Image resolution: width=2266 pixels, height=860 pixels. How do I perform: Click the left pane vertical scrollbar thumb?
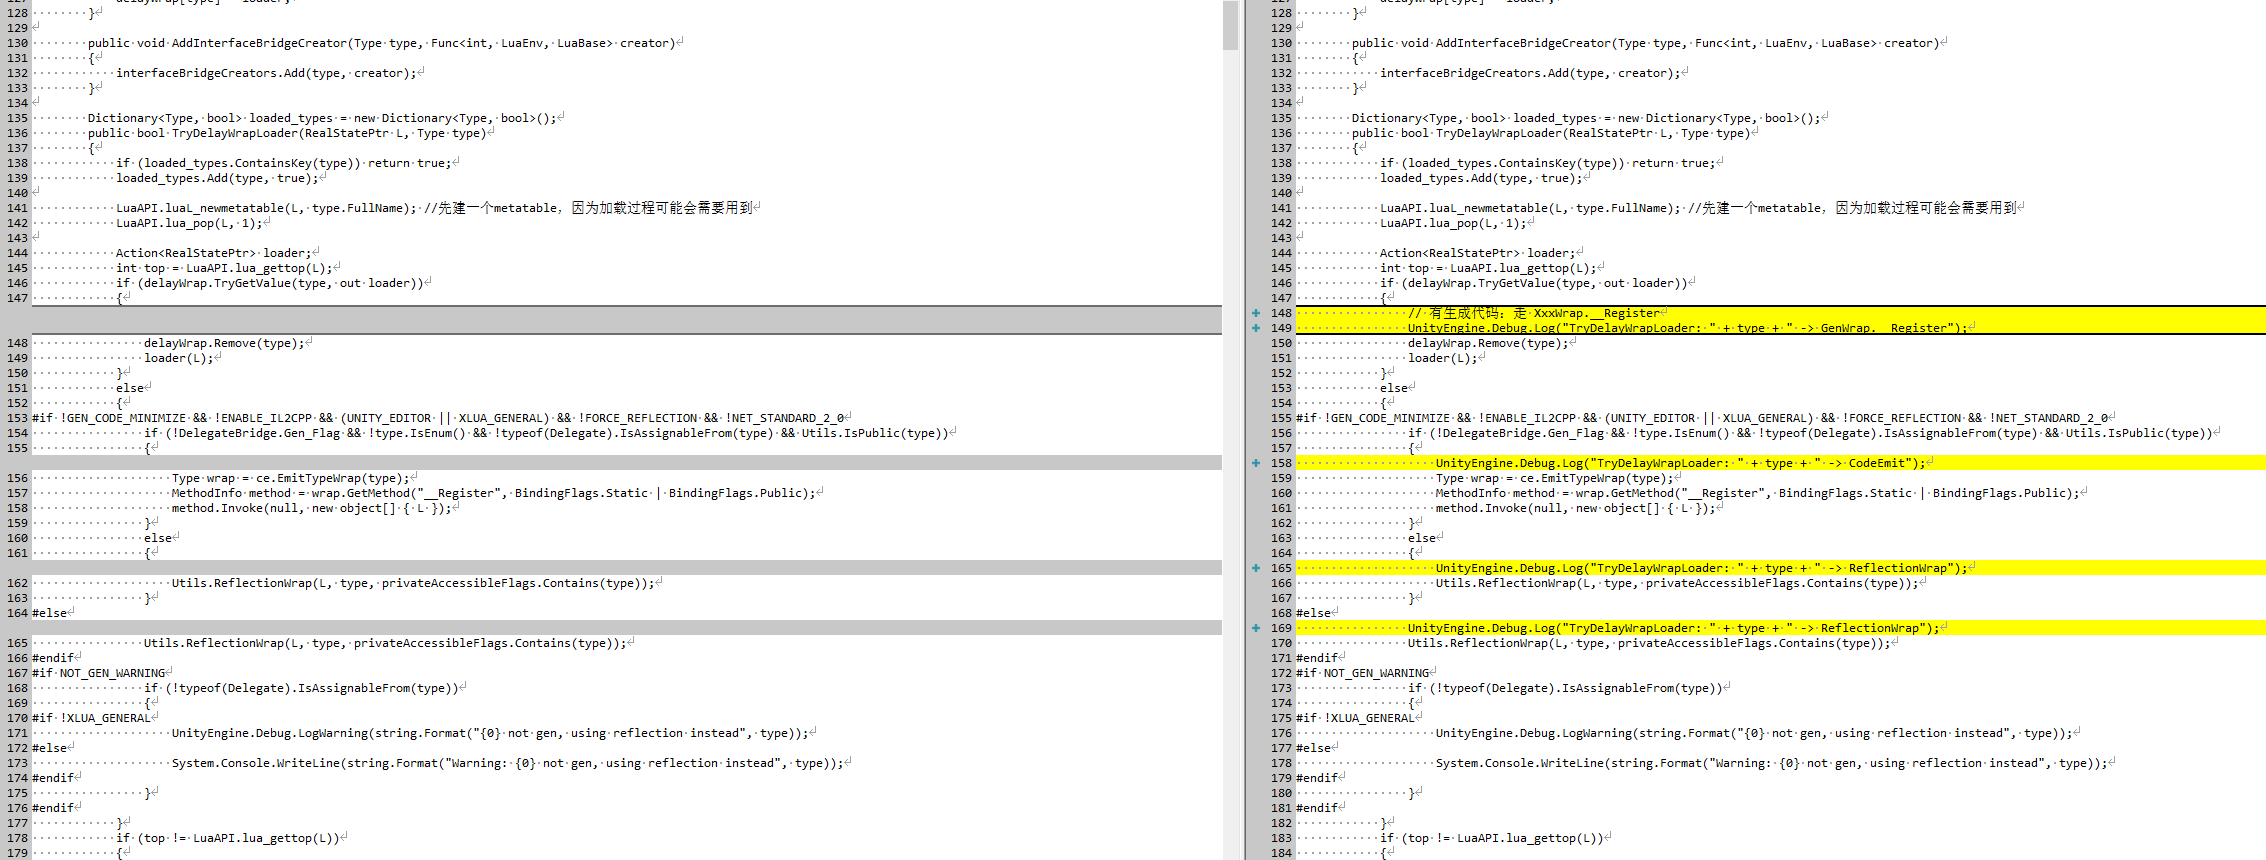click(x=1230, y=25)
